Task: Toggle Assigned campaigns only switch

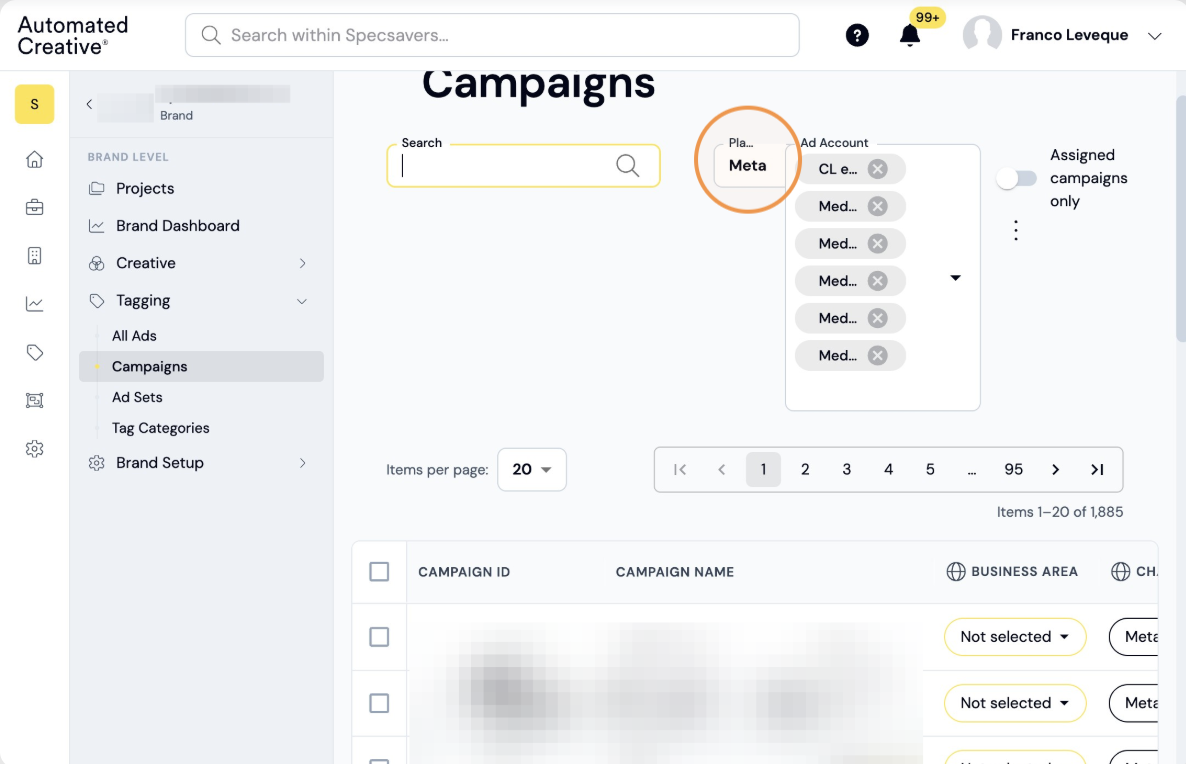Action: click(1016, 179)
